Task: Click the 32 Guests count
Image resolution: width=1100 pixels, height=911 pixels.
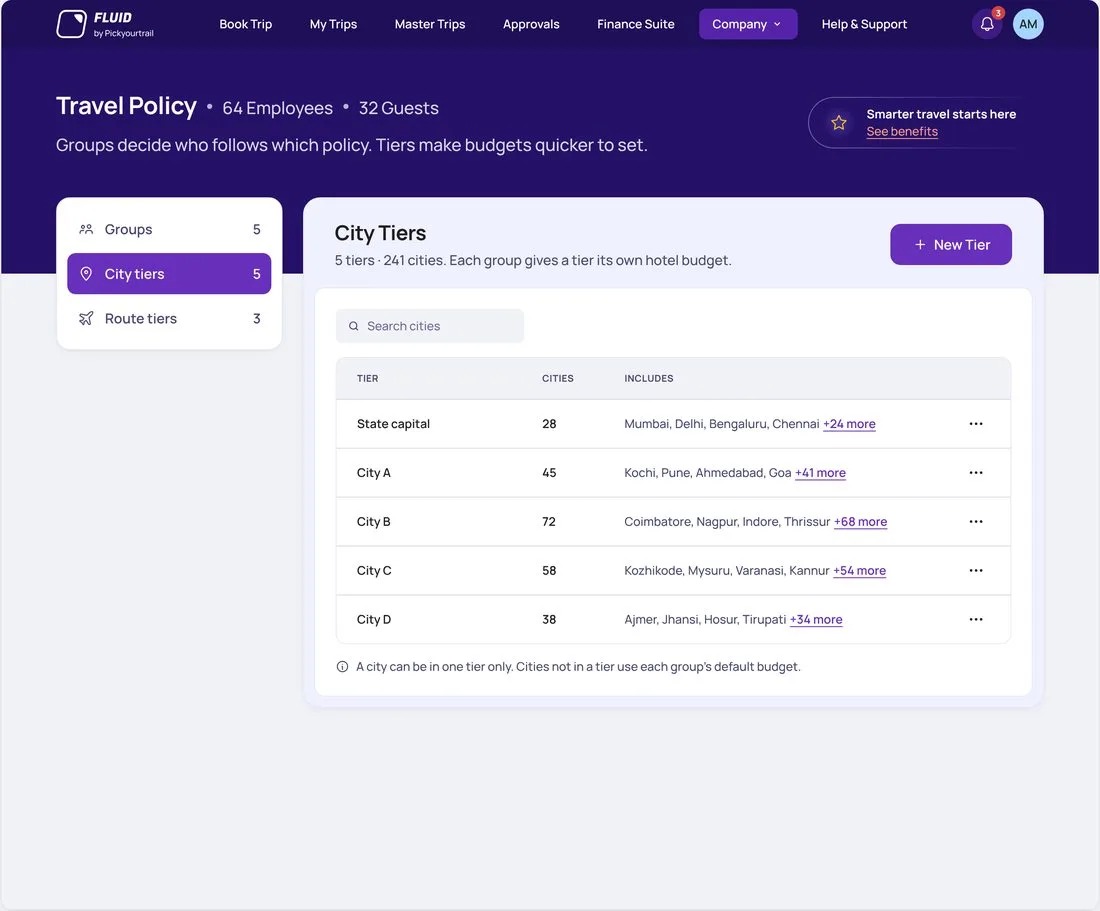Action: 398,108
